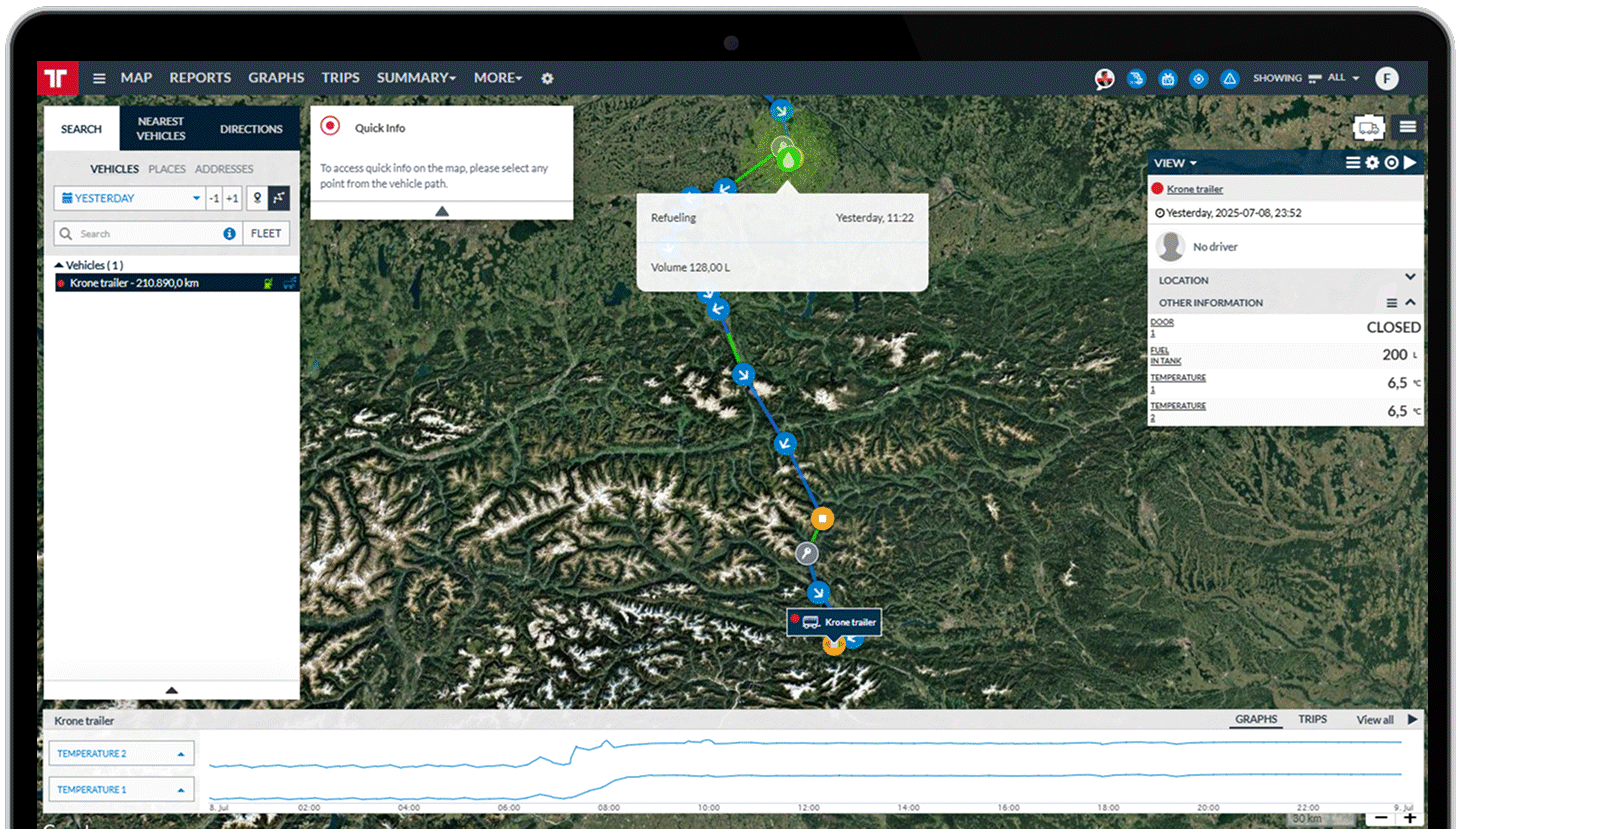1612x829 pixels.
Task: Open the gear settings in VIEW panel header
Action: (1372, 162)
